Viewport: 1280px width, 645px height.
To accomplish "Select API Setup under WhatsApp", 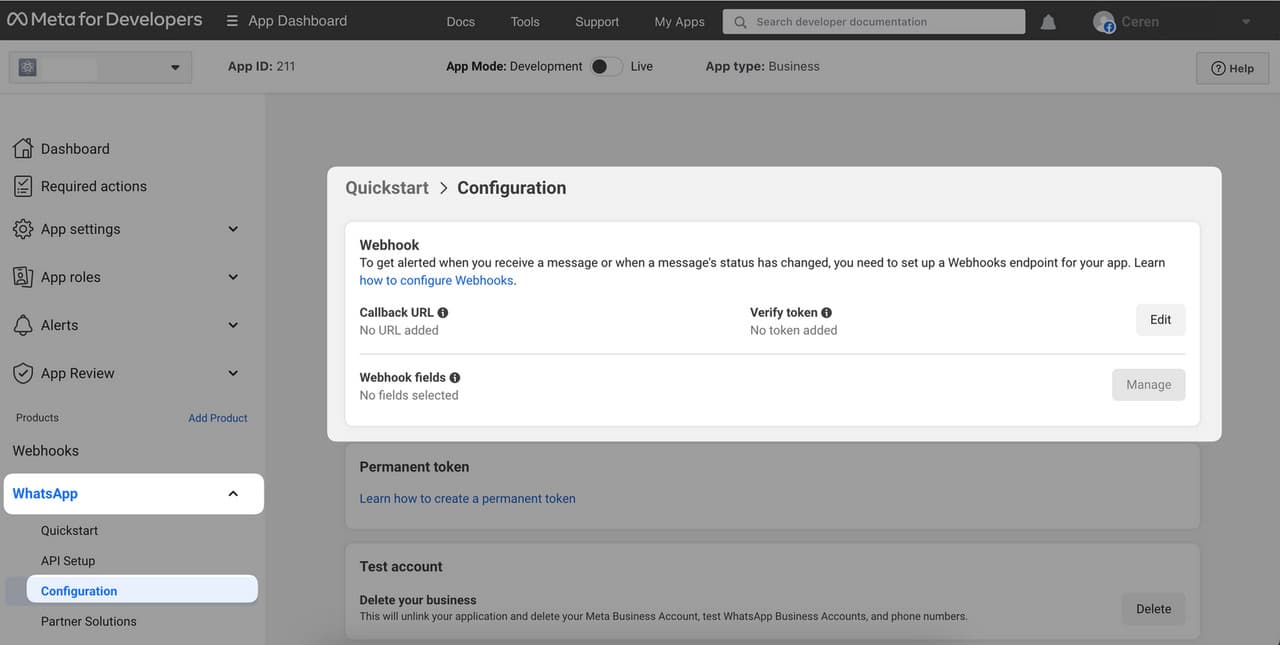I will [68, 561].
